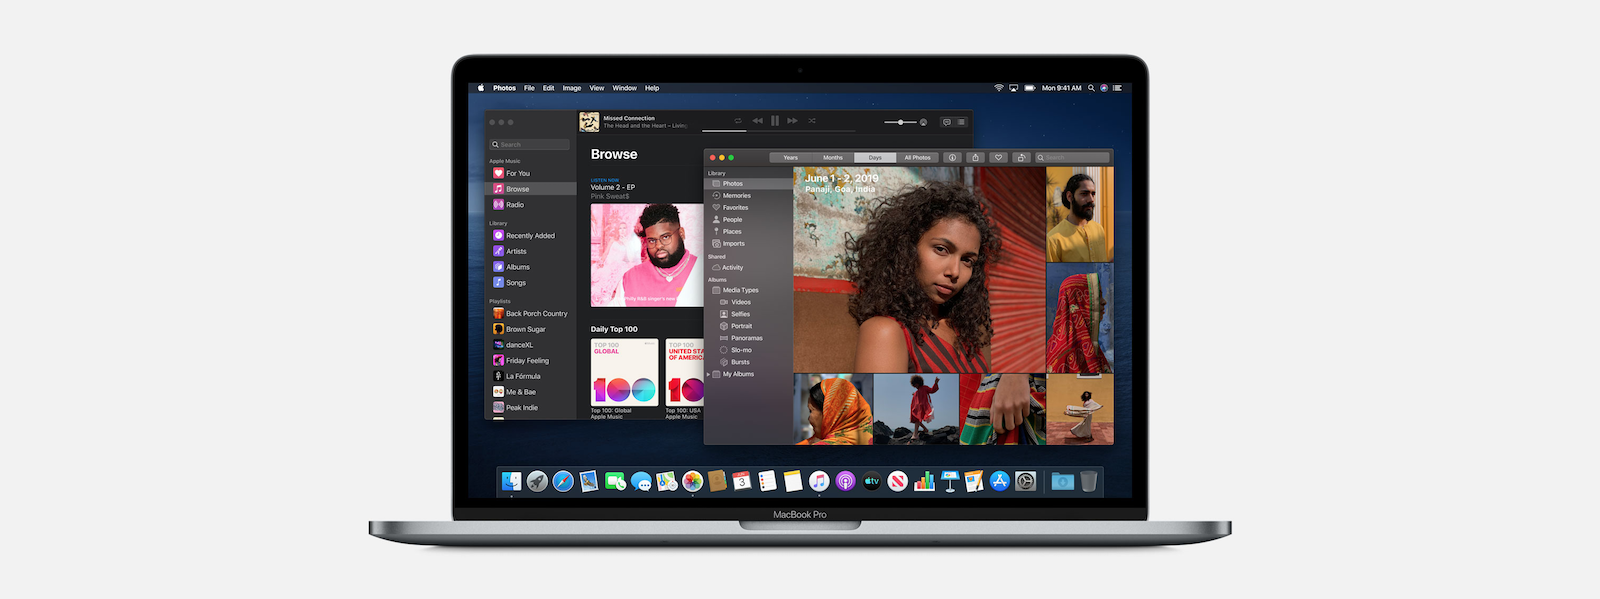Switch Photos to the All Photos view

[917, 158]
